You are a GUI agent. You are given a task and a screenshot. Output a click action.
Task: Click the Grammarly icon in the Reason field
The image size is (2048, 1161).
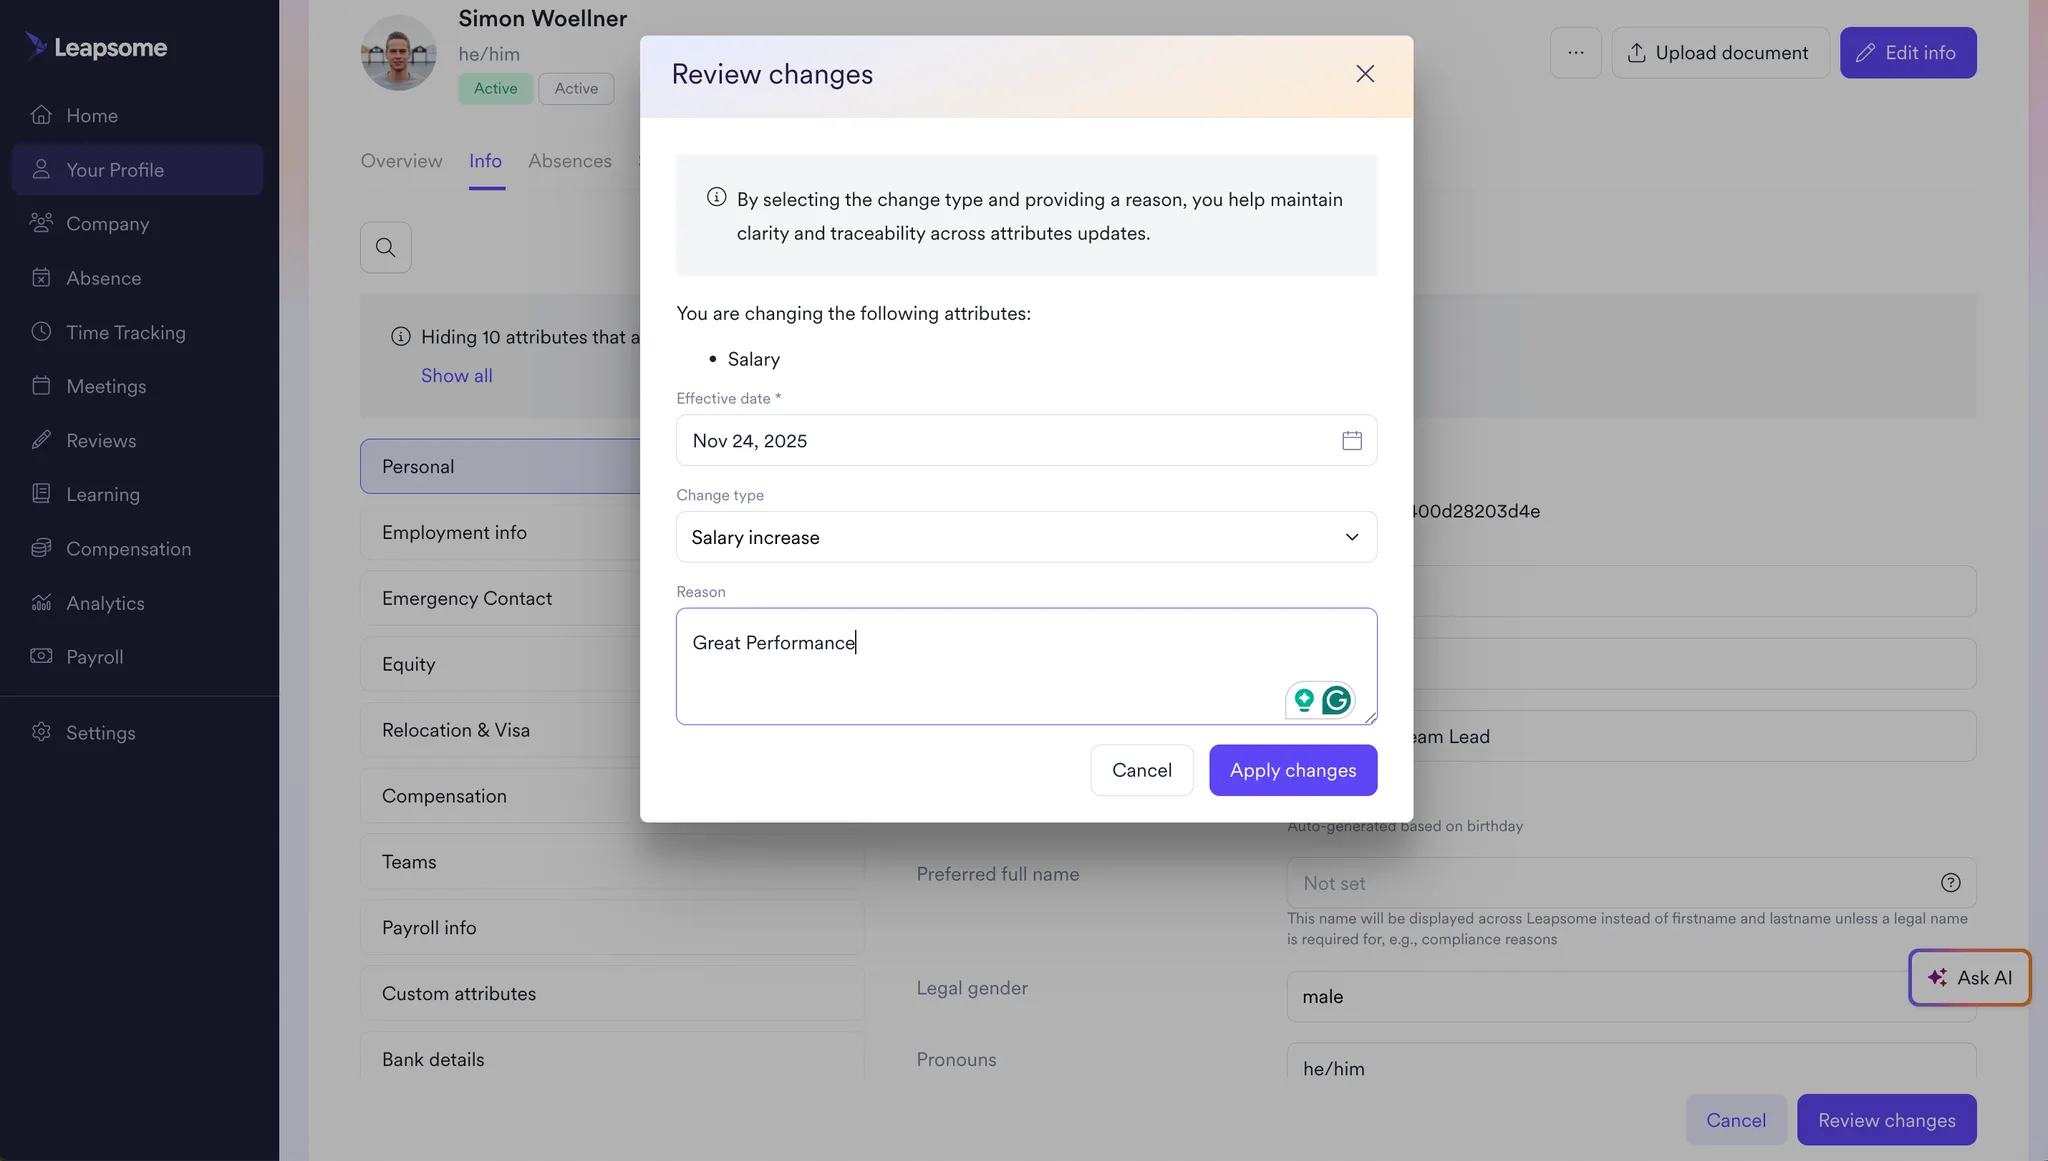(x=1337, y=700)
